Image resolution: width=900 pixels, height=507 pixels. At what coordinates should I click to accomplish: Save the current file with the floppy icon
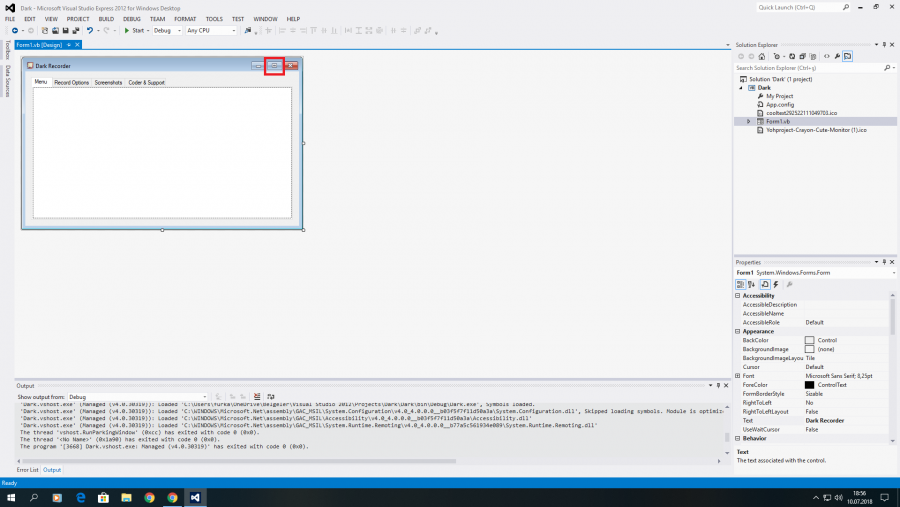(65, 30)
